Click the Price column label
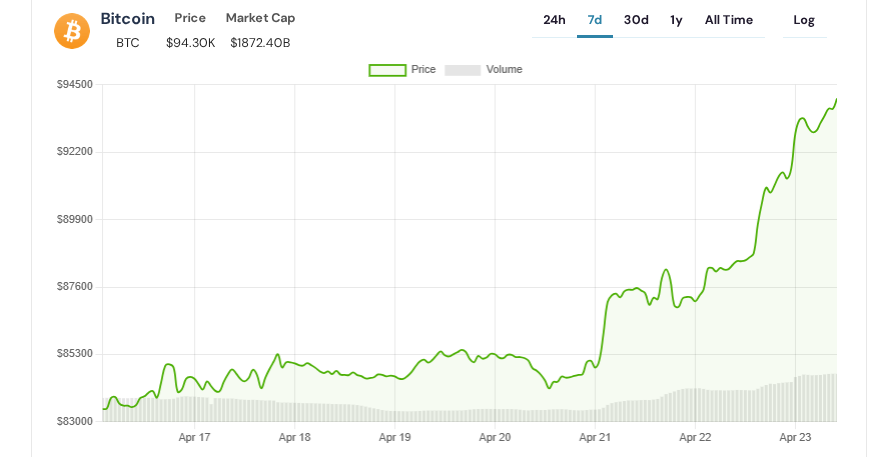Image resolution: width=890 pixels, height=457 pixels. 190,18
